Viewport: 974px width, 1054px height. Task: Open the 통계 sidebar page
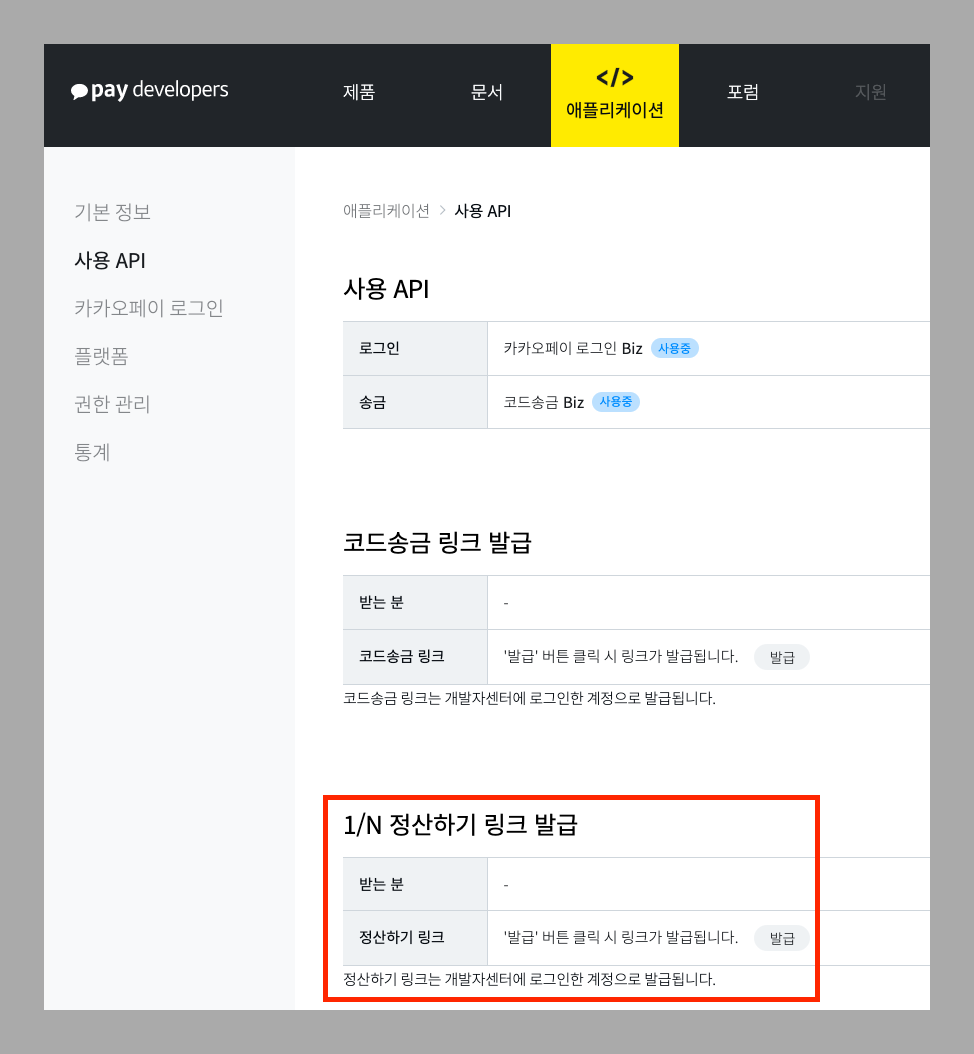tap(93, 452)
